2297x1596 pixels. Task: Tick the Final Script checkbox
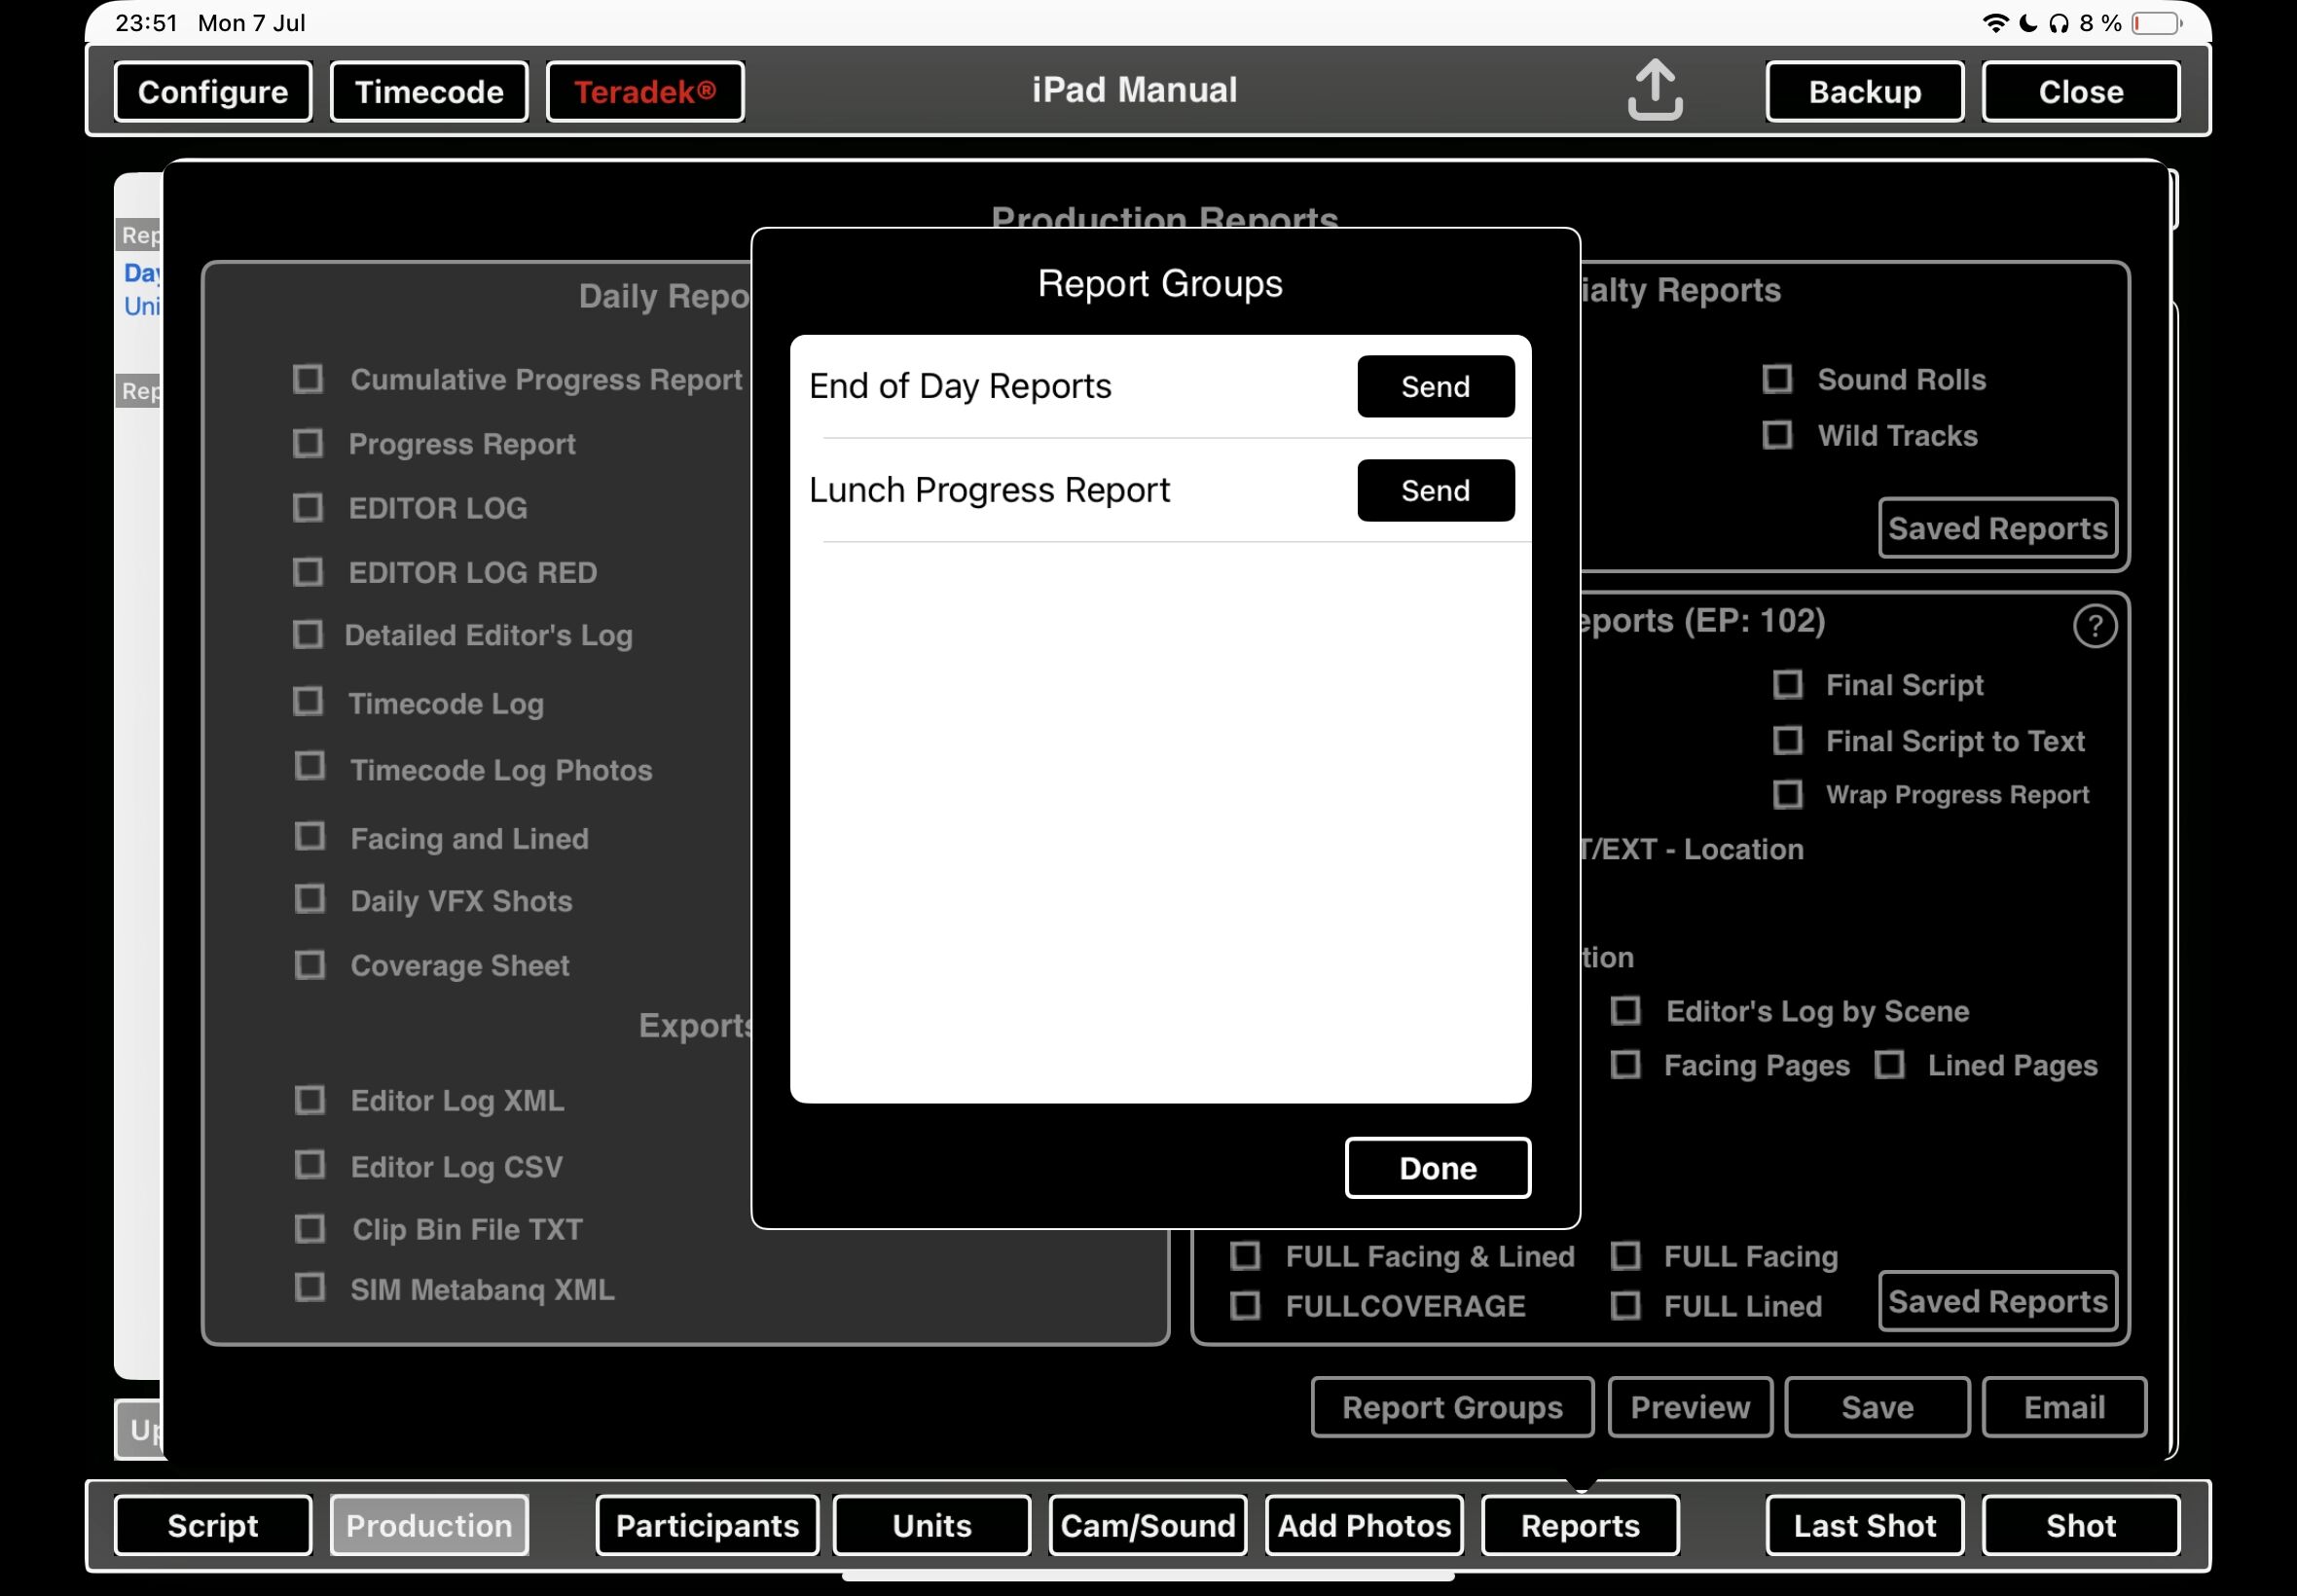coord(1787,685)
